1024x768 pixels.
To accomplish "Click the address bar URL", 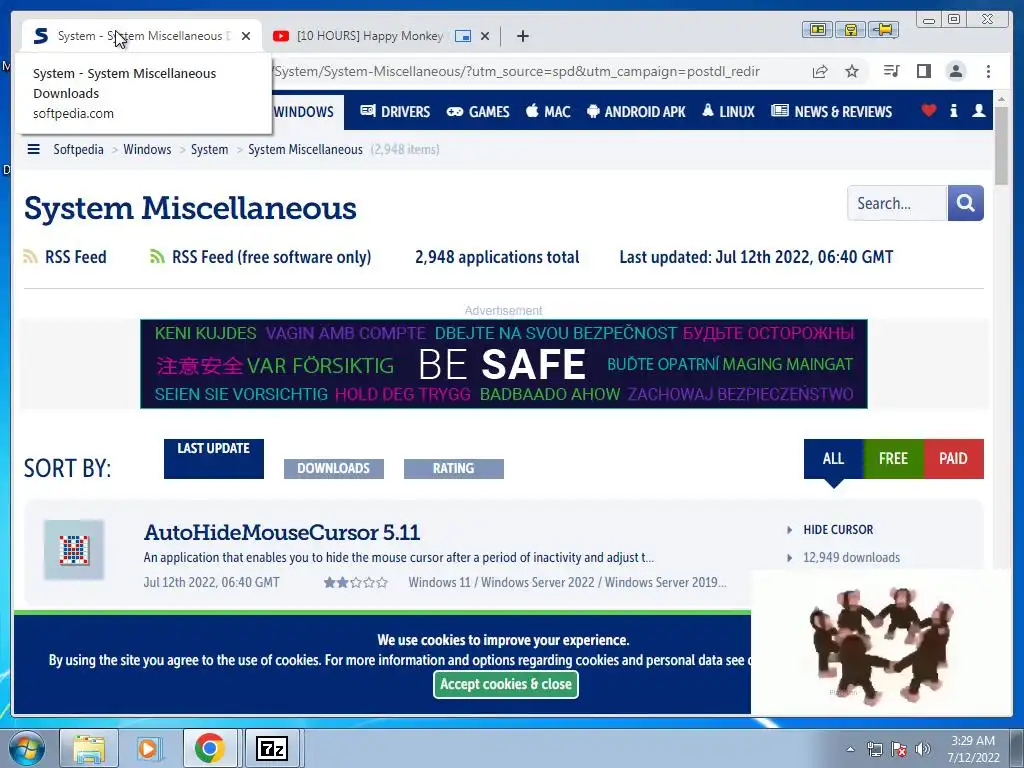I will click(x=516, y=71).
